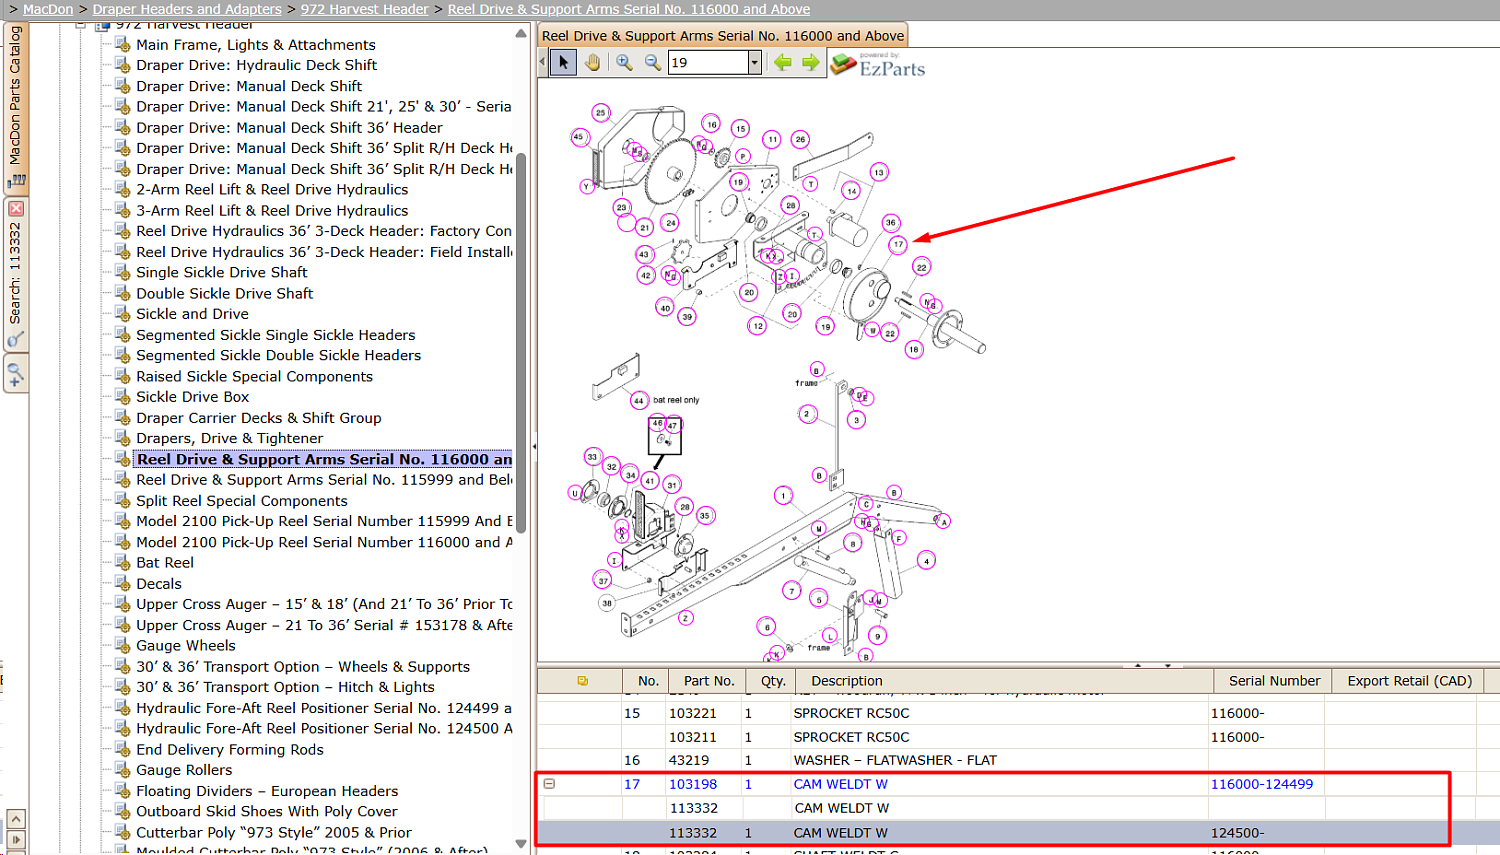Select 3-Arm Reel Lift & Reel Drive Hydraulics

pos(272,210)
